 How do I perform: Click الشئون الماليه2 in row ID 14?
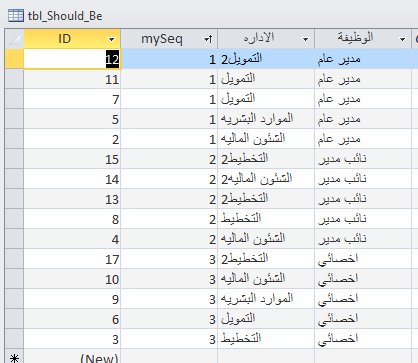(256, 179)
